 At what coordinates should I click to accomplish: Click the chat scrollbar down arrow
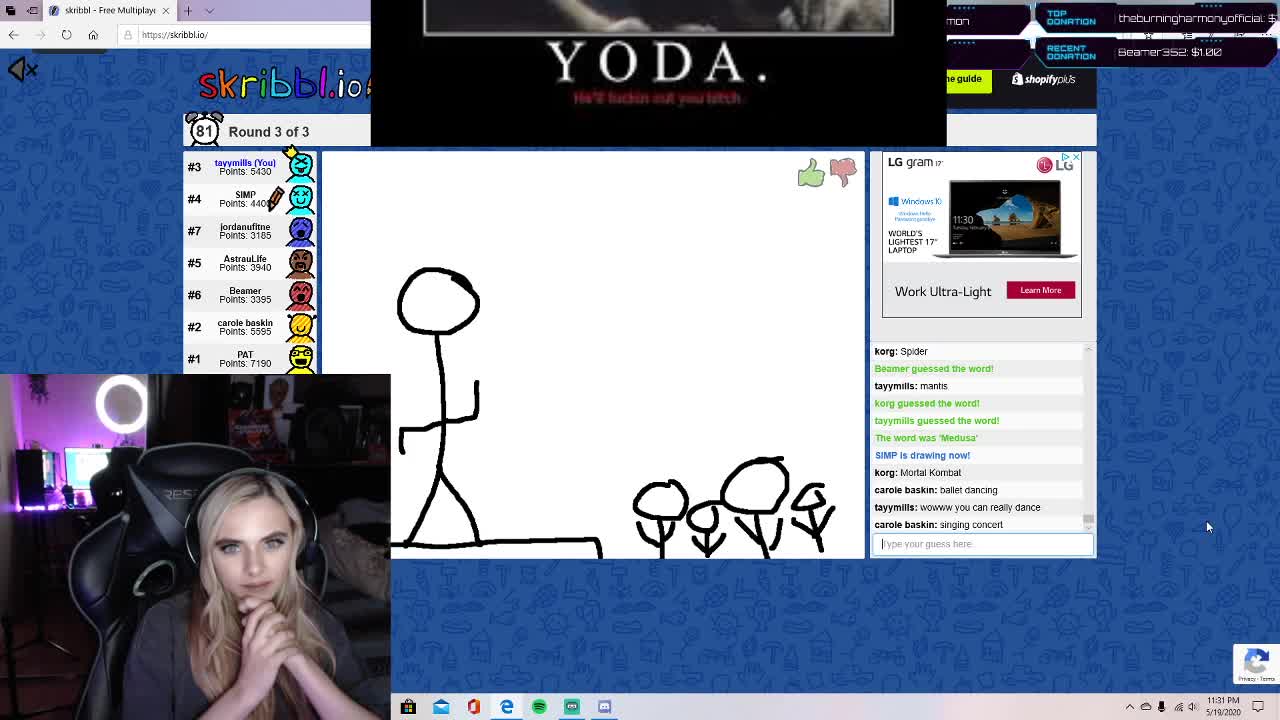pyautogui.click(x=1088, y=527)
